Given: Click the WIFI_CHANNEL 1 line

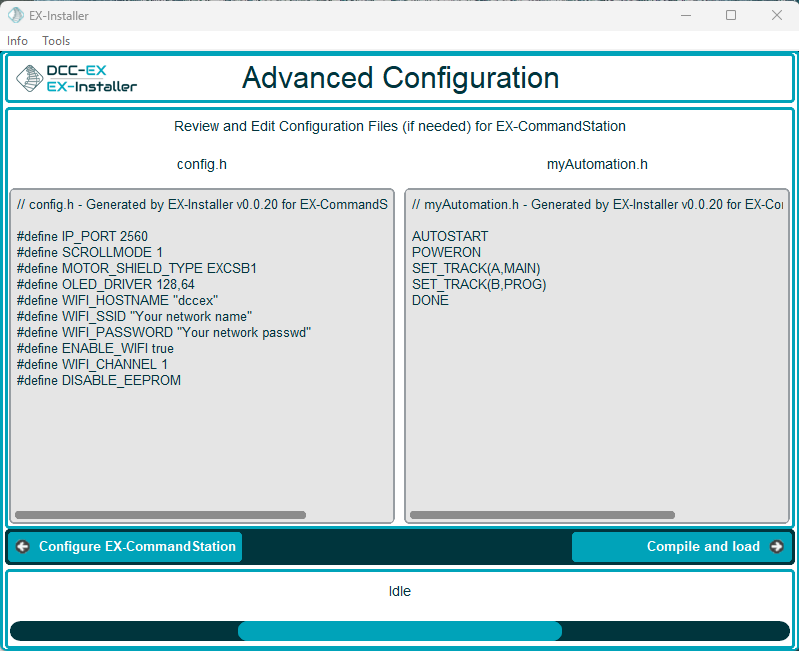Looking at the screenshot, I should [92, 365].
